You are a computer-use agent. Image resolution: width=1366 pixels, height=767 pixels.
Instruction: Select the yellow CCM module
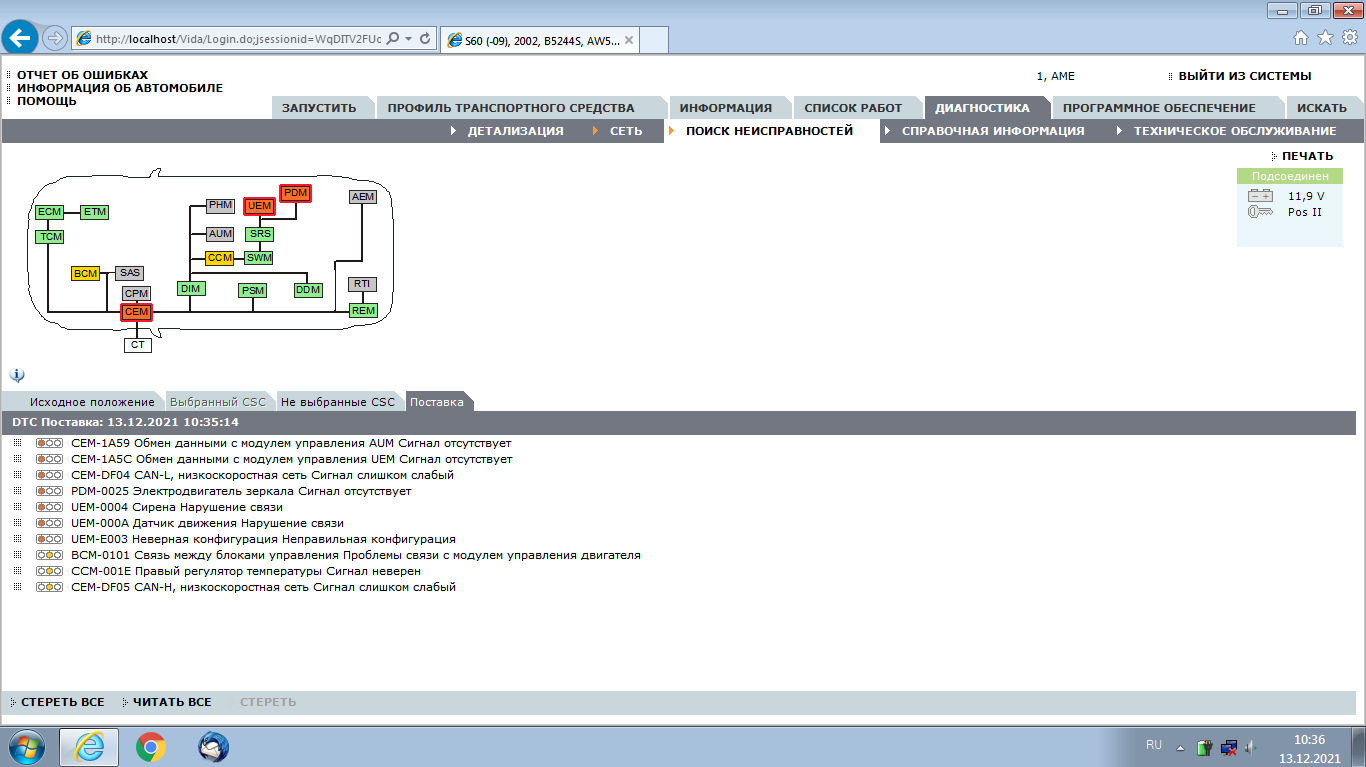220,258
